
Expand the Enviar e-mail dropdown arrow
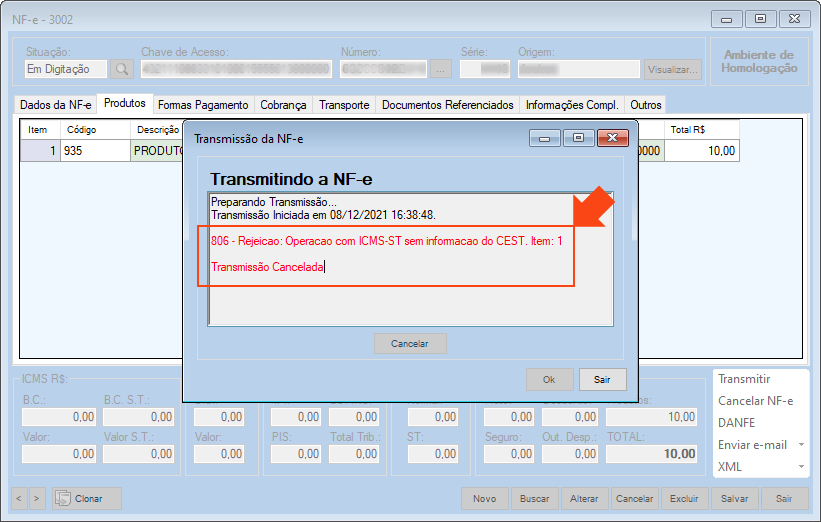click(801, 445)
